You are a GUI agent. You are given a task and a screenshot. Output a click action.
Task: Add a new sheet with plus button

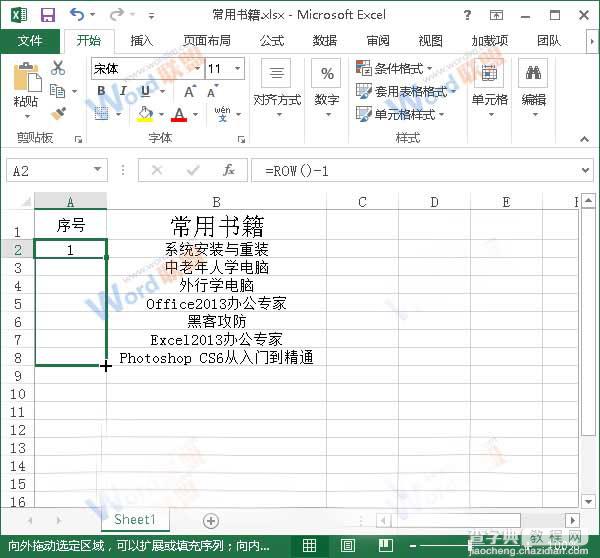pyautogui.click(x=211, y=521)
